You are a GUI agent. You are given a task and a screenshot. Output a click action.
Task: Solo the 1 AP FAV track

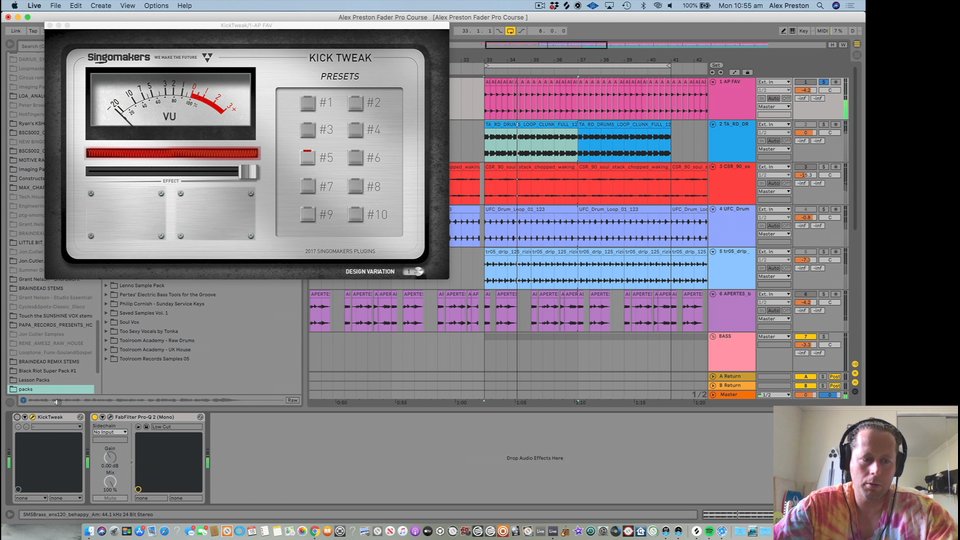pos(824,81)
